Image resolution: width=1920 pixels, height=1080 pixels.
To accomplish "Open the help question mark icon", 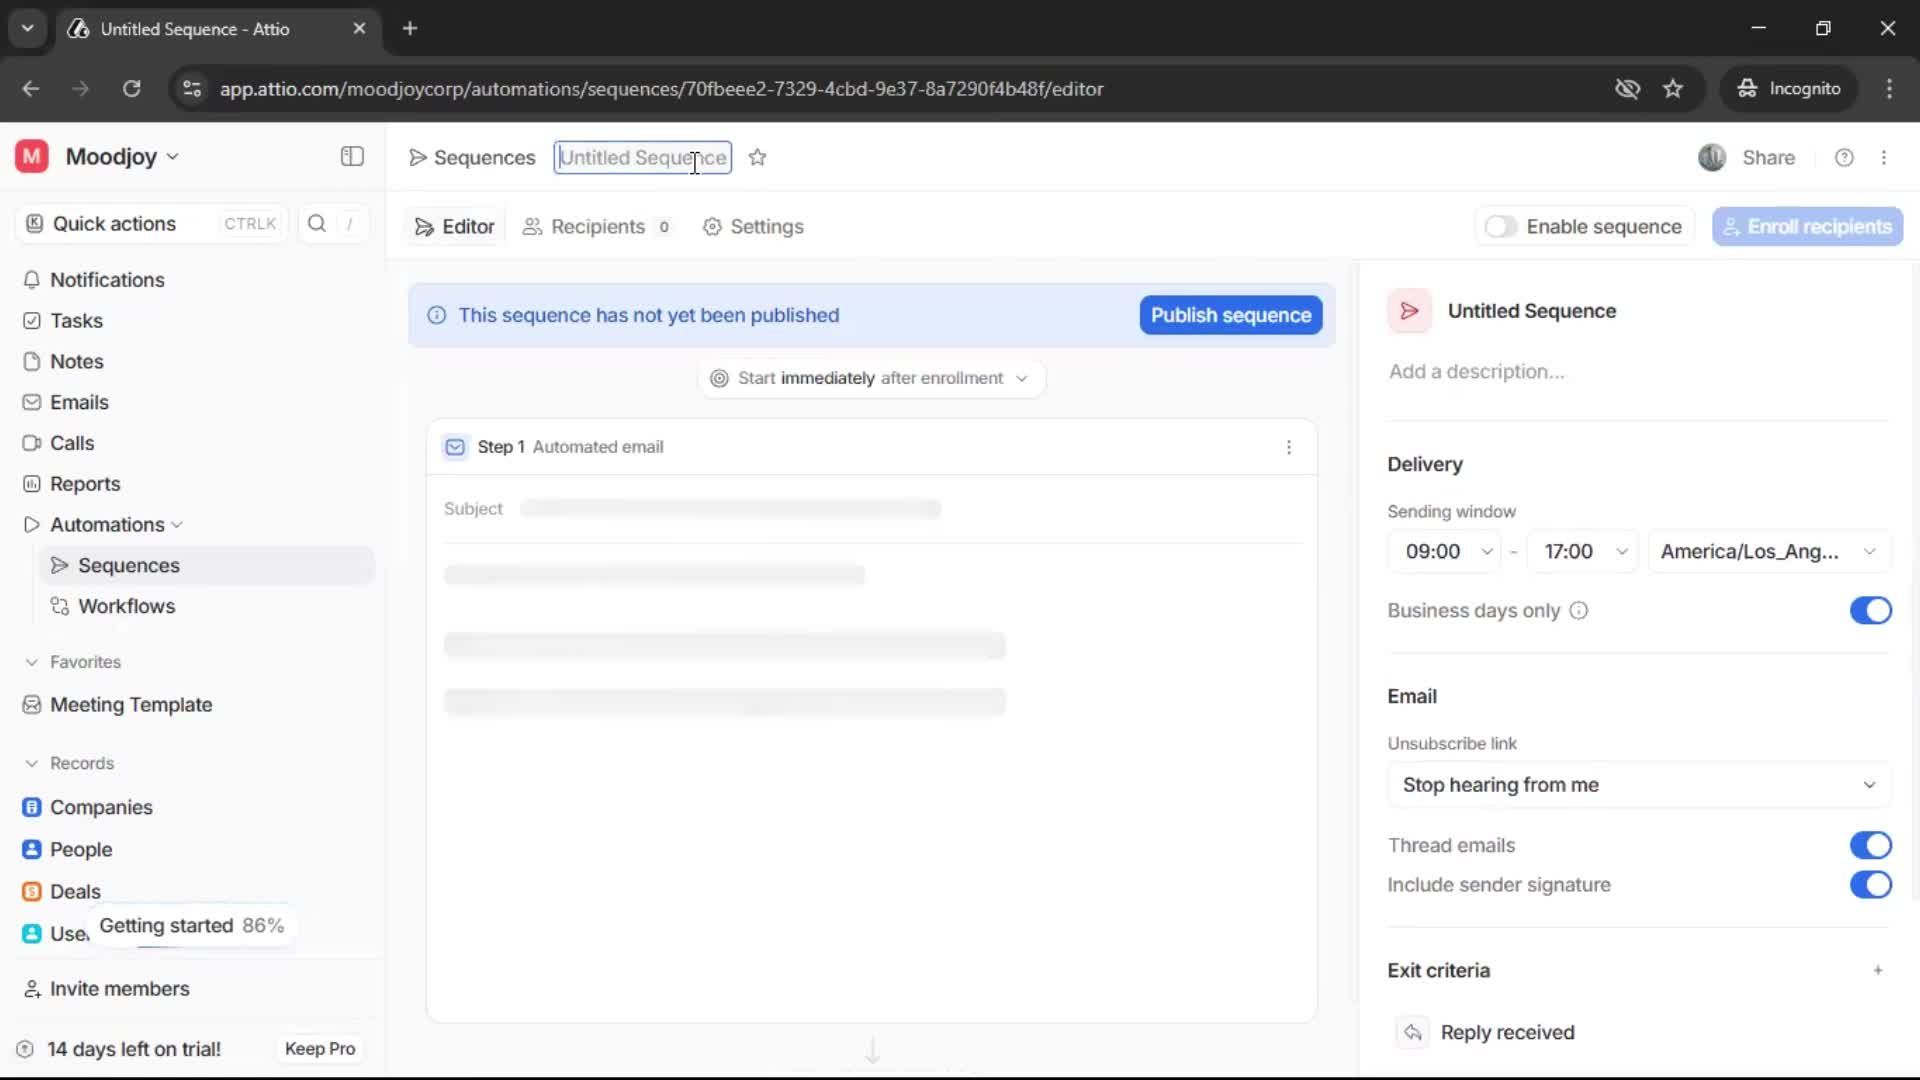I will 1844,158.
